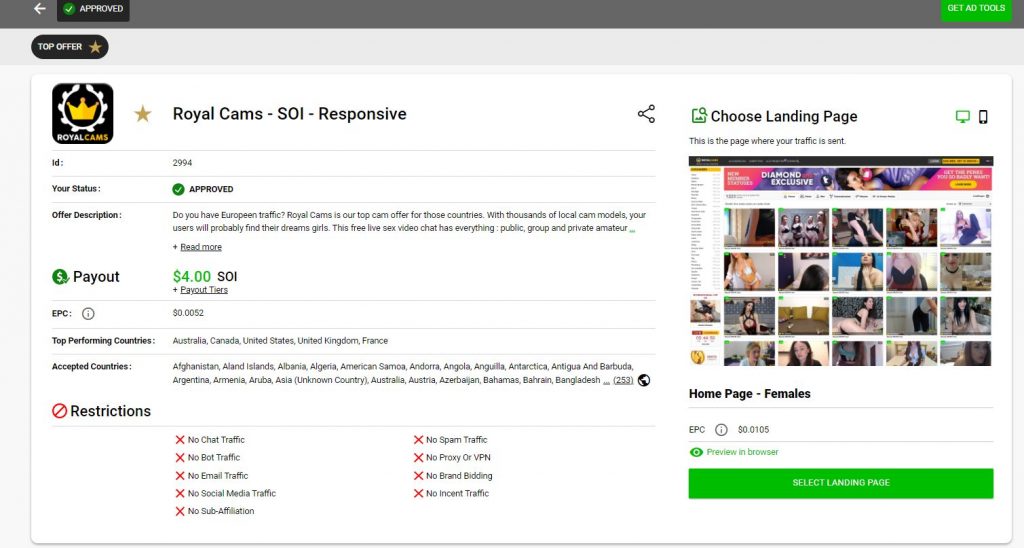
Task: Click the red X beside No Email Traffic
Action: [x=180, y=475]
